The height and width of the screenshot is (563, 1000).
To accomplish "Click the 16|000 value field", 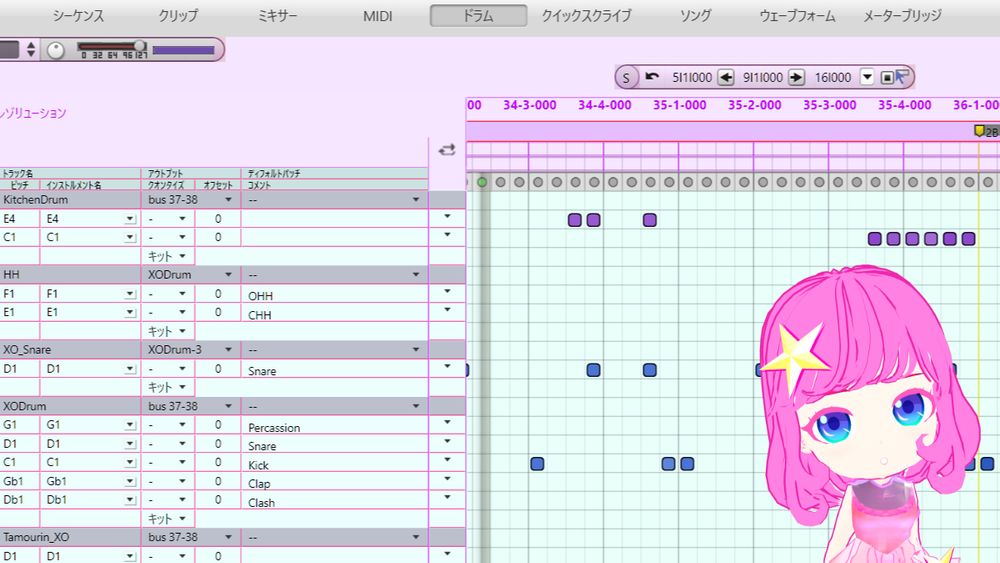I will (833, 78).
